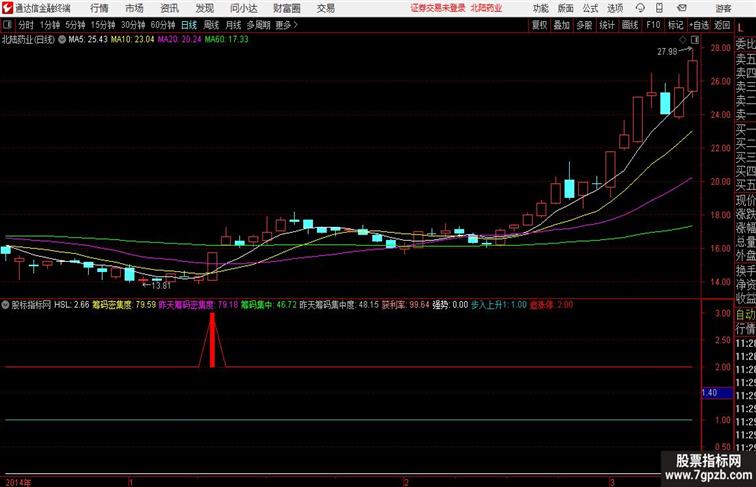Open the 行情 menu
Screen dimensions: 756x487
(99, 8)
